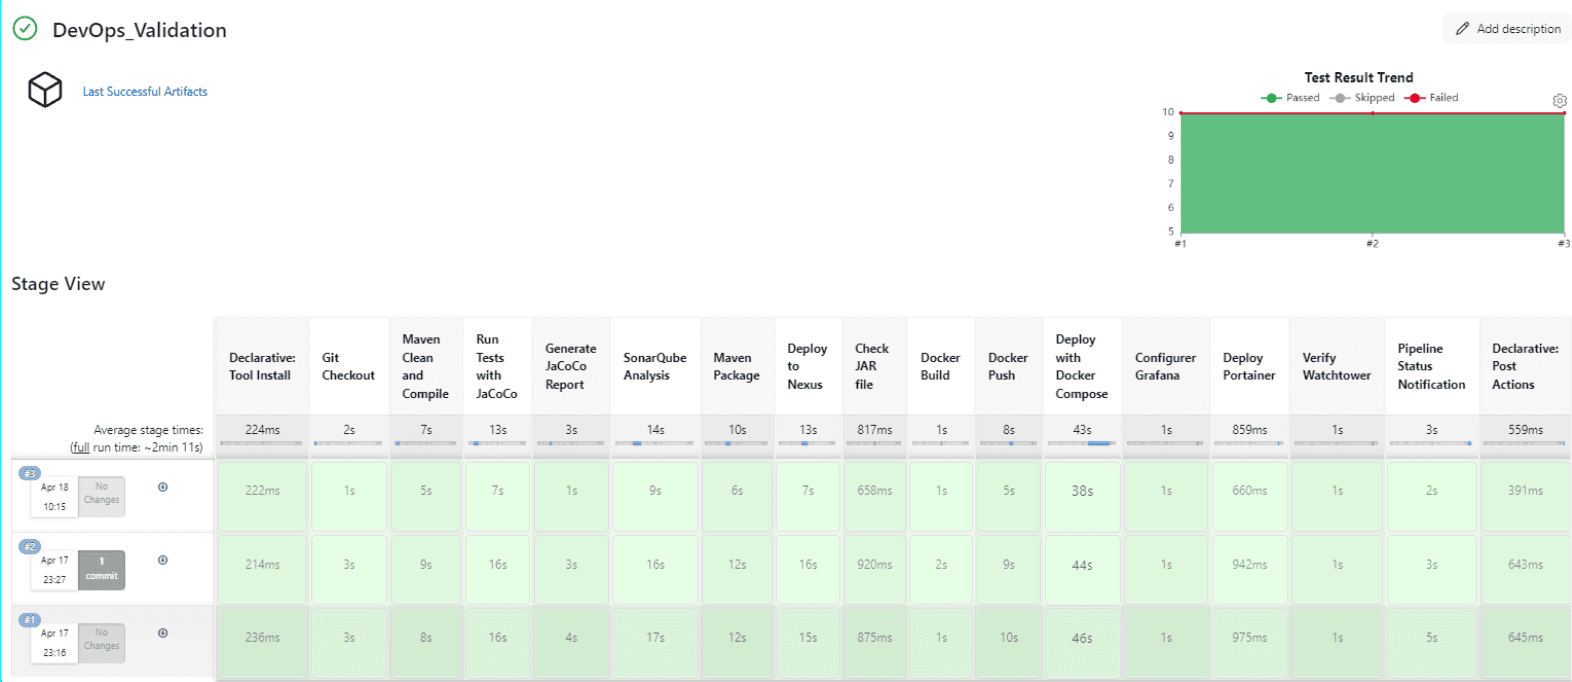Select the Docker Push stage column header
Image resolution: width=1572 pixels, height=682 pixels.
click(x=1008, y=367)
